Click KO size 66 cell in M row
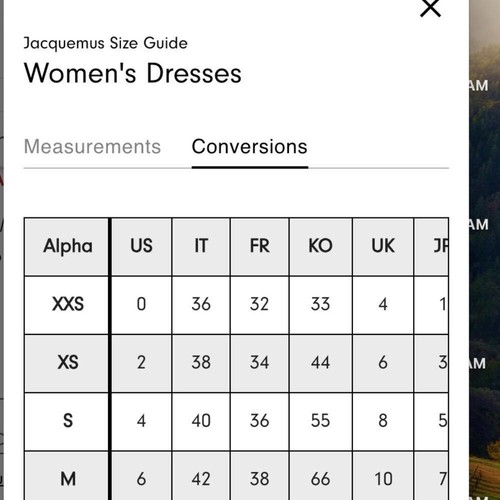The width and height of the screenshot is (500, 500). click(321, 477)
